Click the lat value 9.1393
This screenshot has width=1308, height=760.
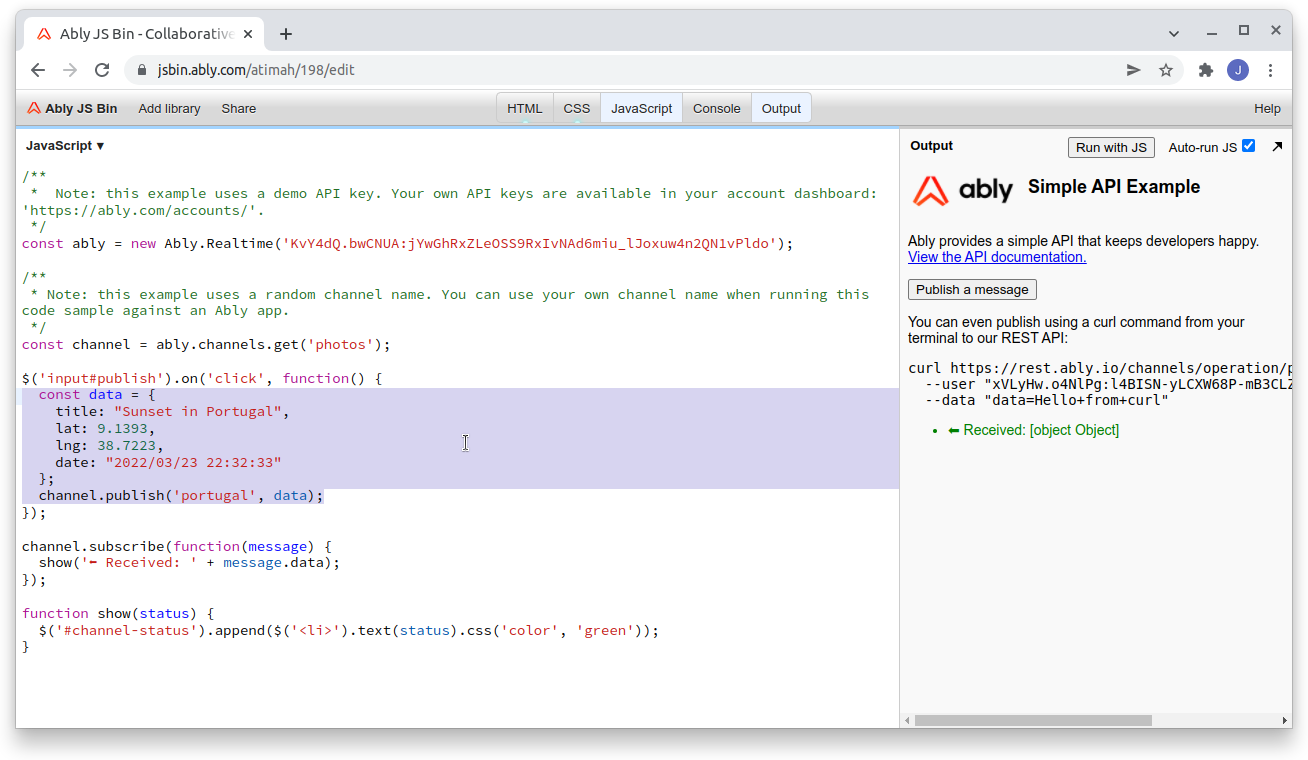(x=122, y=429)
